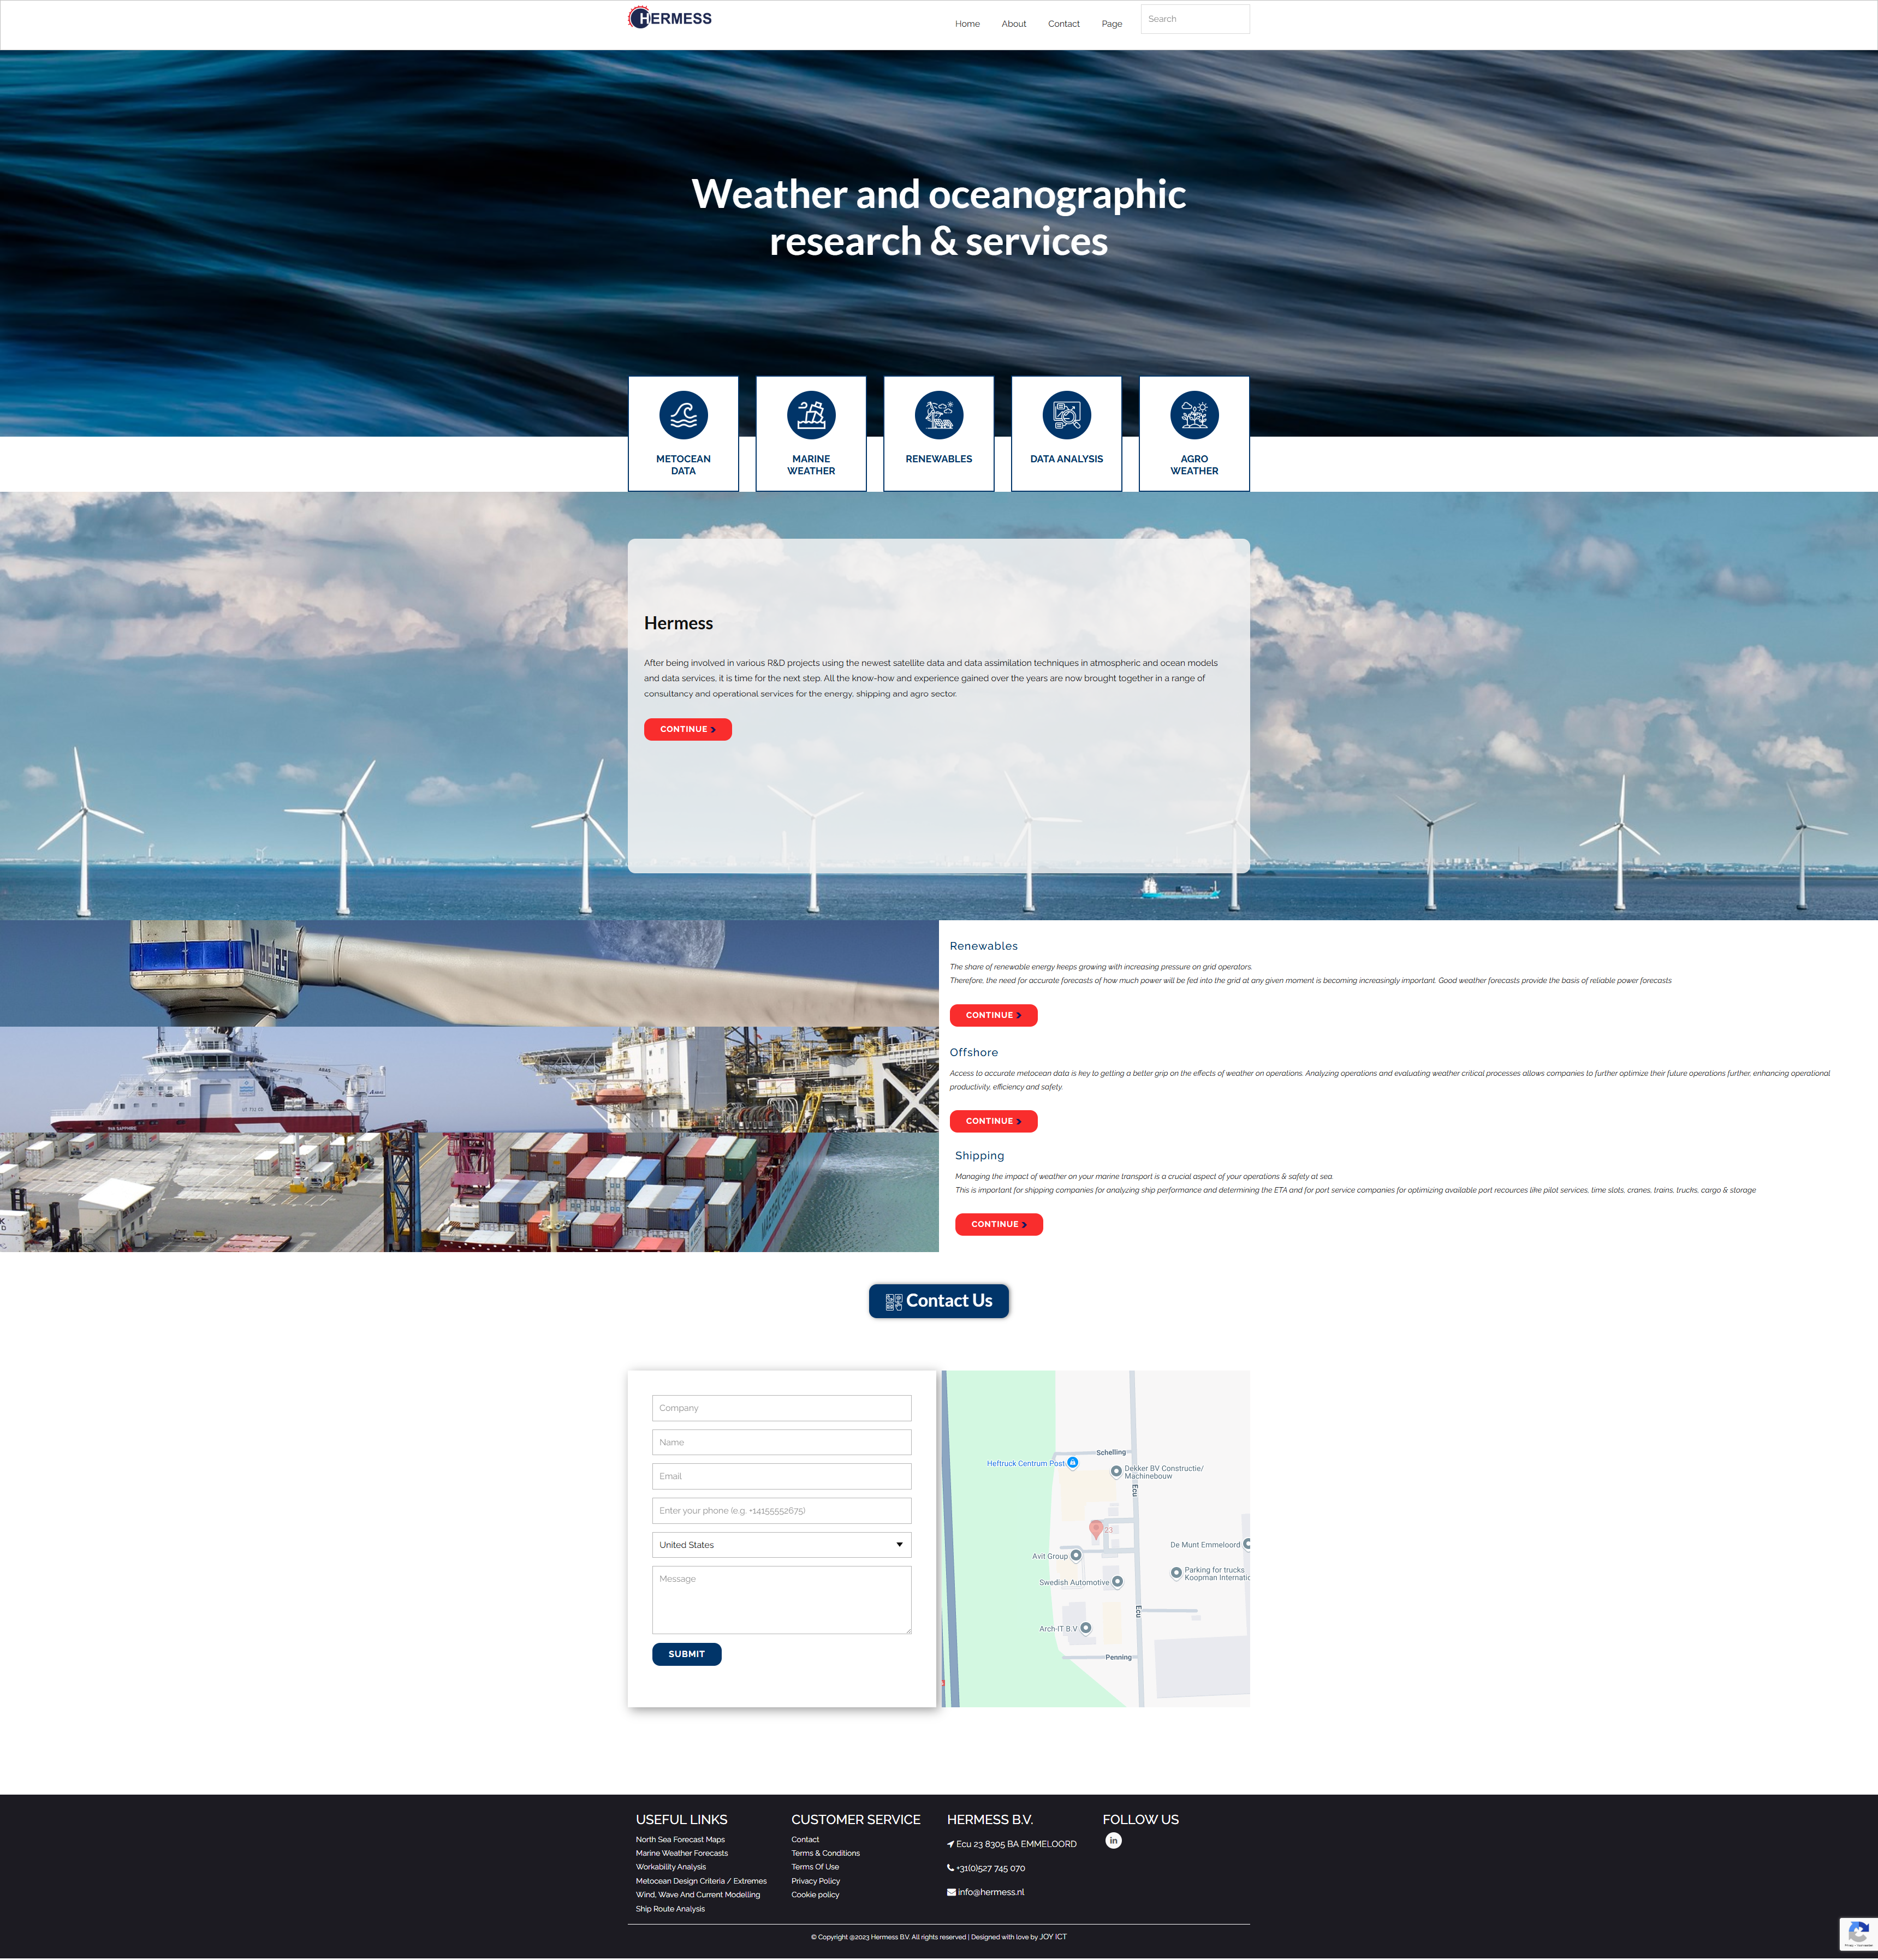Select the Metocean Data wave icon
Image resolution: width=1878 pixels, height=1960 pixels.
point(683,415)
